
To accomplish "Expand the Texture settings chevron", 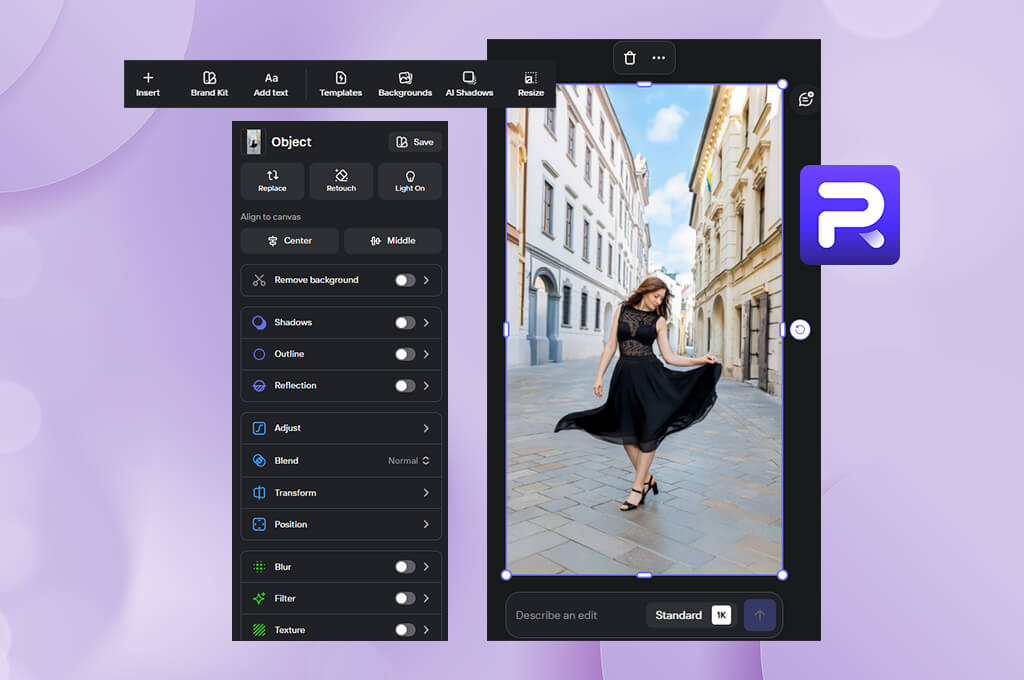I will 426,630.
